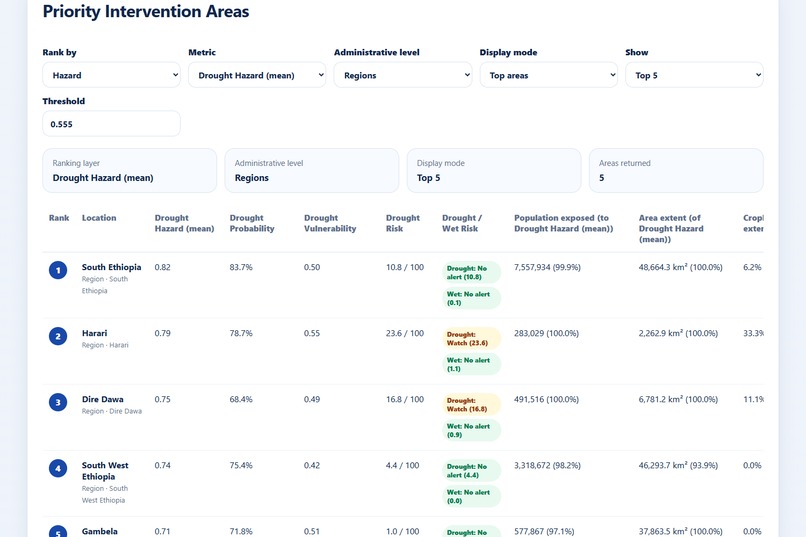Click Dire Dawa vulnerability value 0.49
806x537 pixels.
pos(312,399)
